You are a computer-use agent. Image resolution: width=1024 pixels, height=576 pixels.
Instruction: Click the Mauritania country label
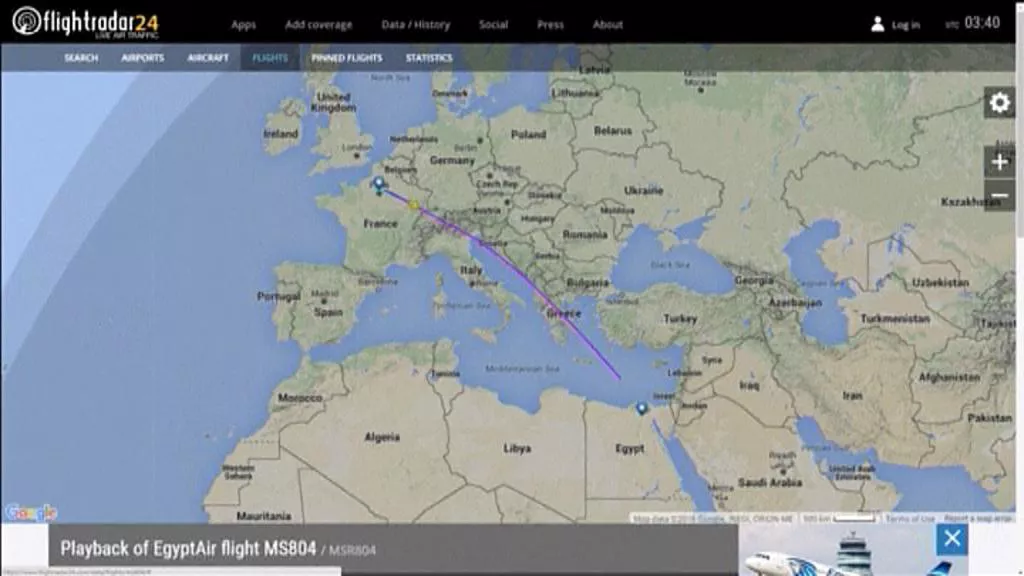click(x=264, y=516)
